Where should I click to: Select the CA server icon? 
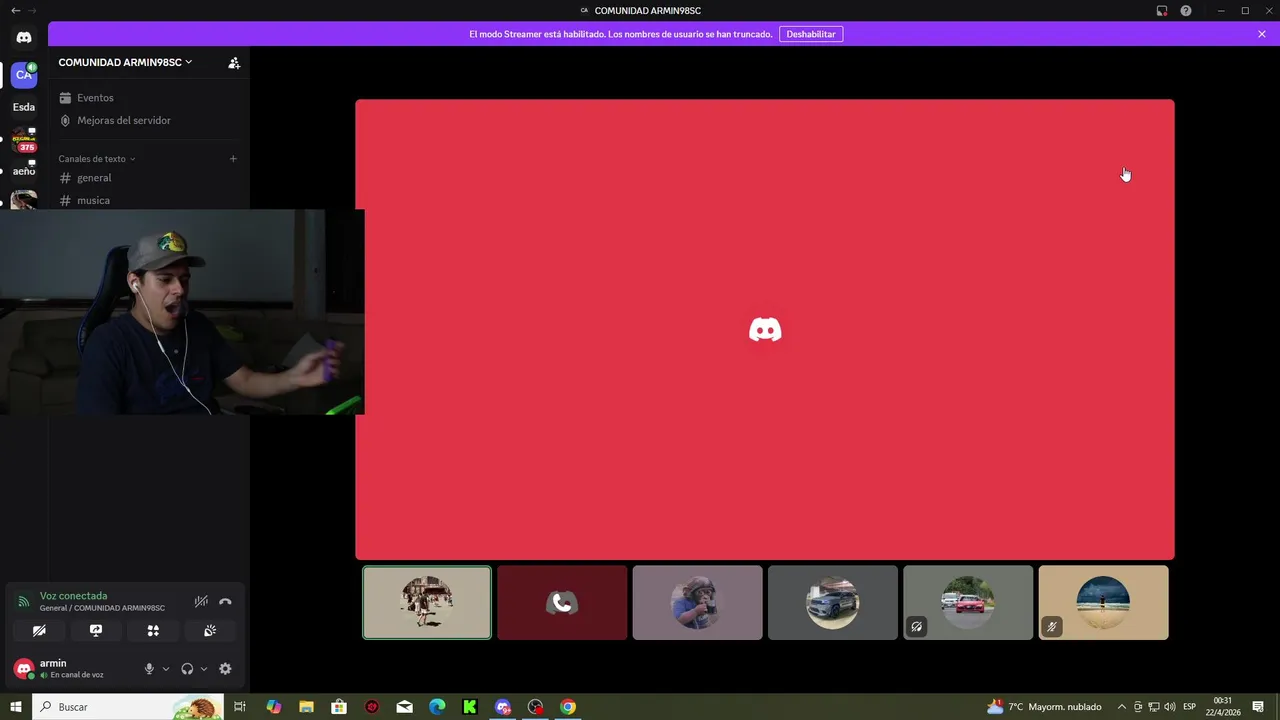(x=24, y=75)
